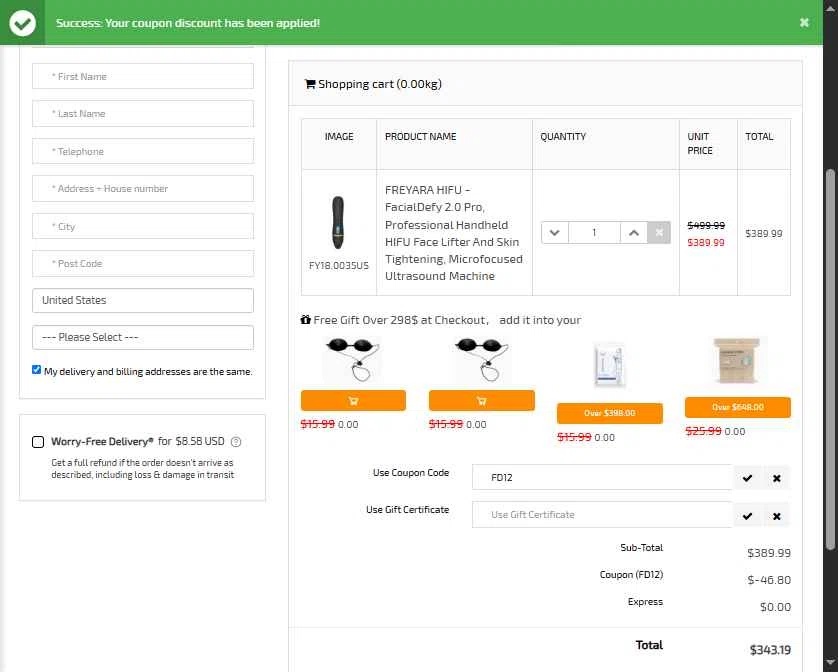Decrease product quantity with down chevron
The width and height of the screenshot is (838, 672).
coord(554,233)
